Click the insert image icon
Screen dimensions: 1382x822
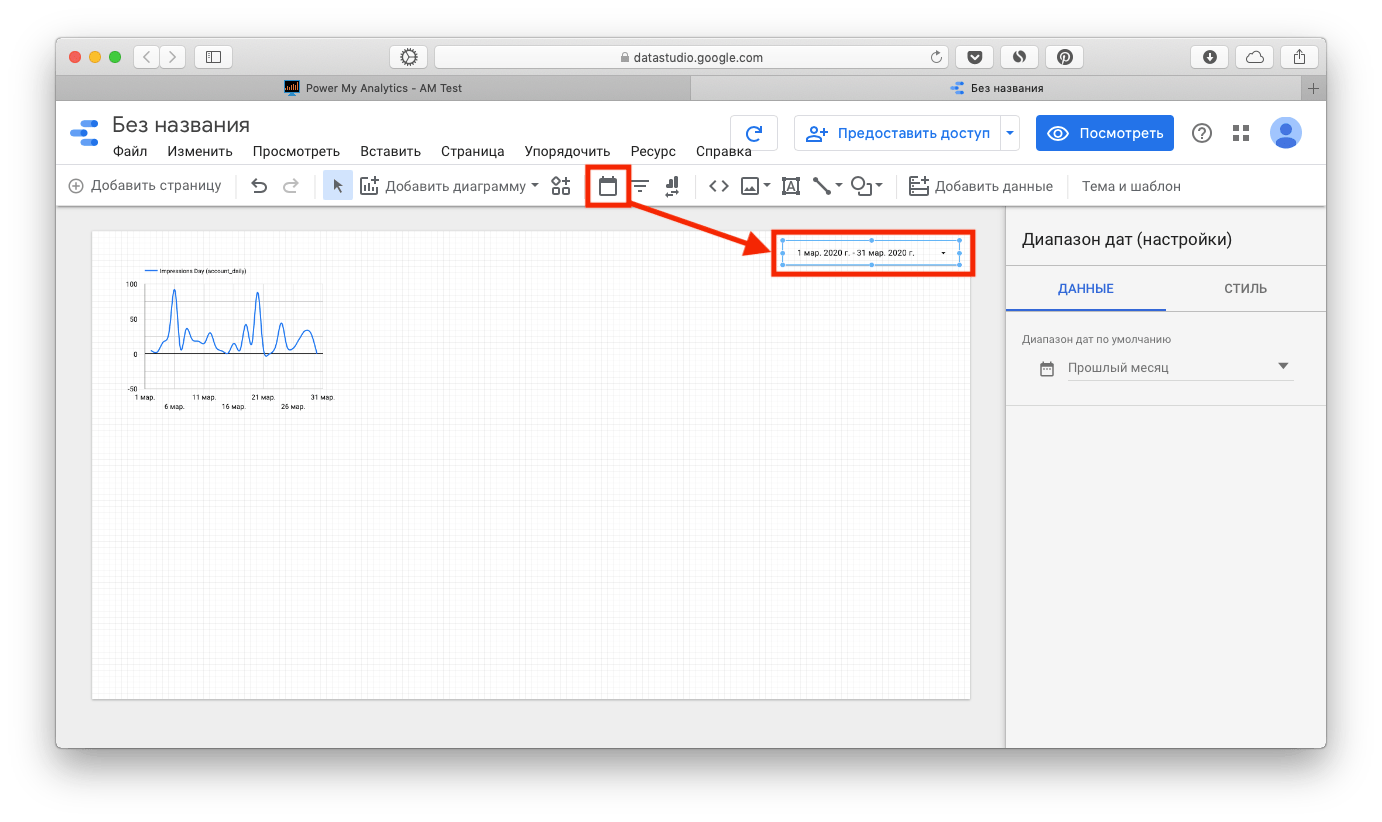(x=750, y=186)
